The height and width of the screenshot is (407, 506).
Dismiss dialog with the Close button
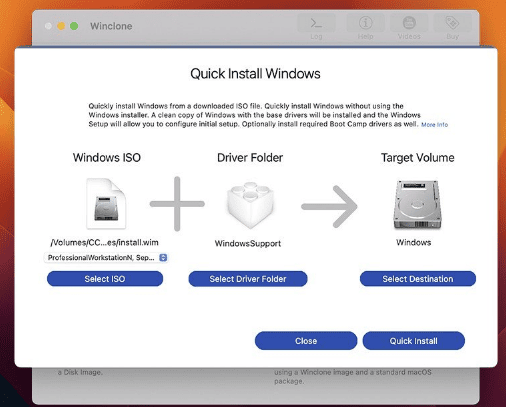[x=306, y=341]
